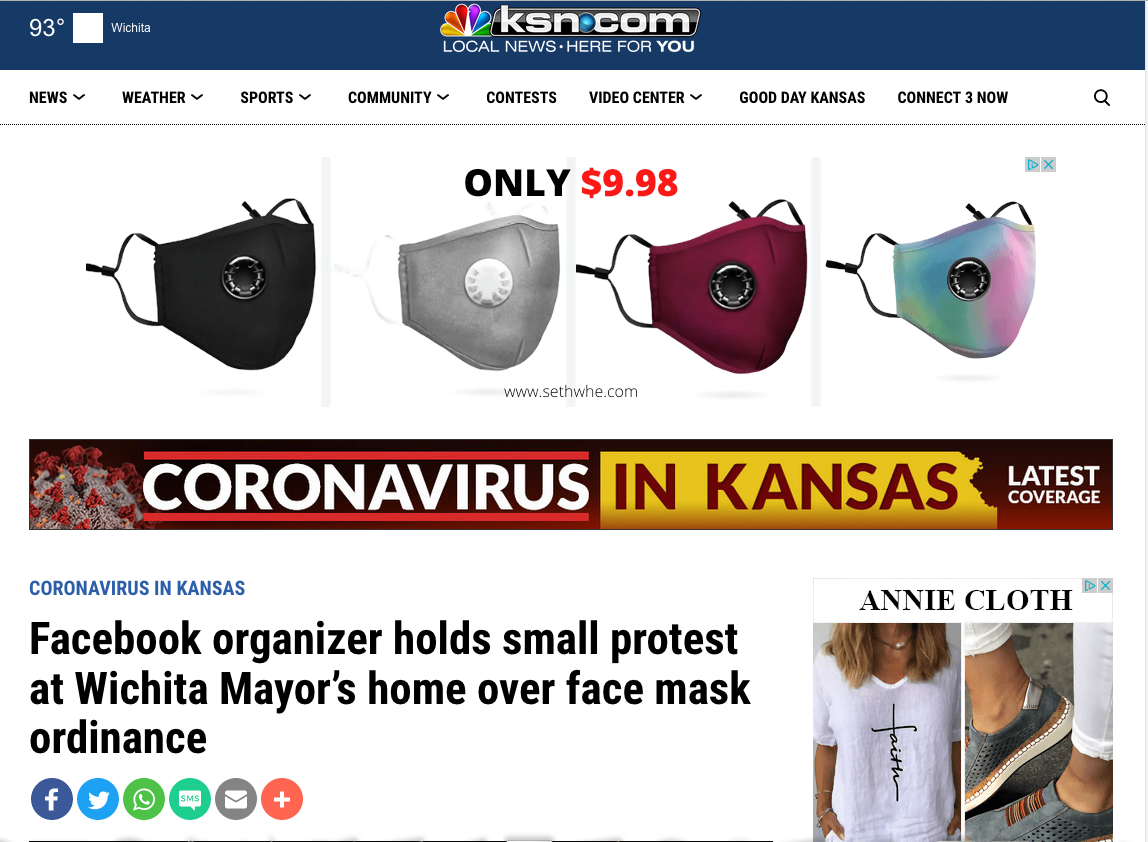
Task: Expand the Sports dropdown menu
Action: 276,97
